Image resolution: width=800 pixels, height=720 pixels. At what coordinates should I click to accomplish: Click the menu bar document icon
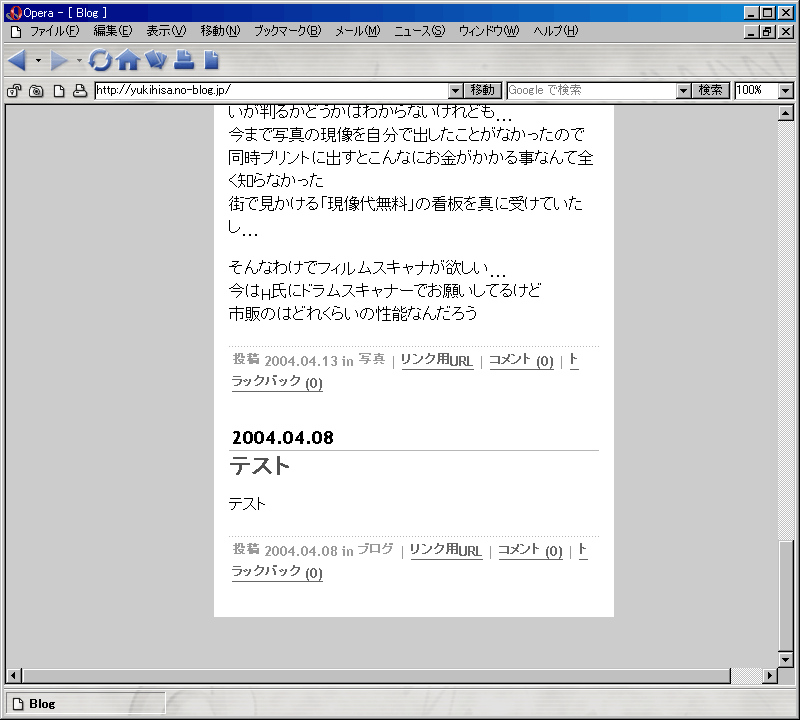pos(16,32)
